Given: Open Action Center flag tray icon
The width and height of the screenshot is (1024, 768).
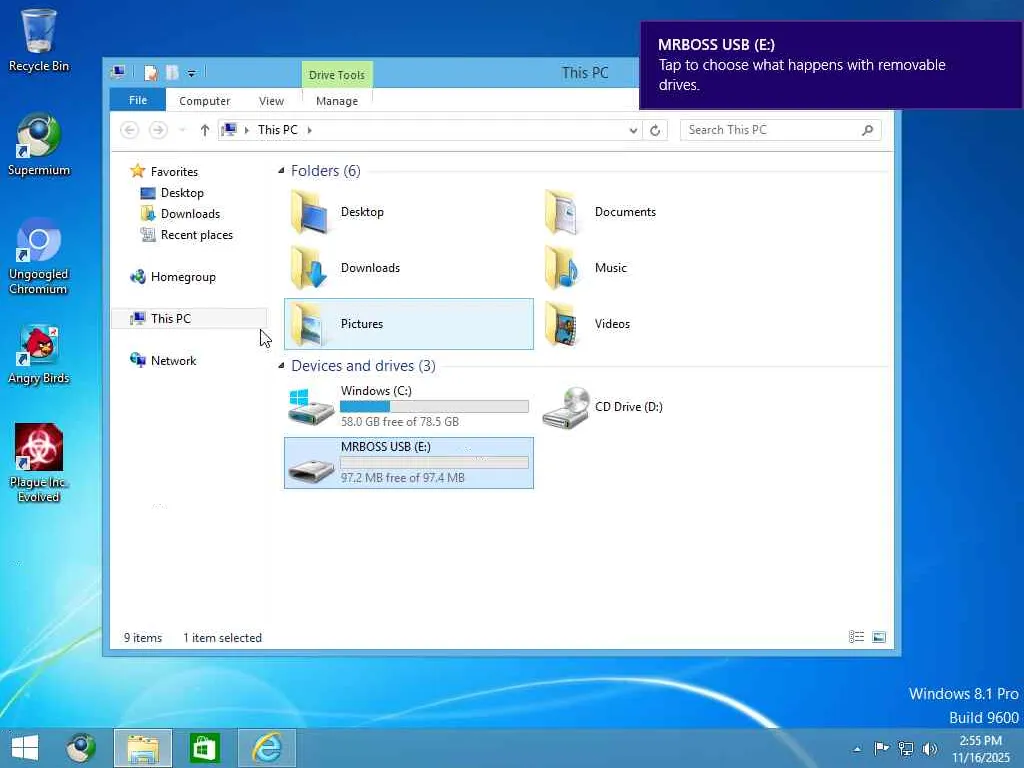Looking at the screenshot, I should pos(882,748).
